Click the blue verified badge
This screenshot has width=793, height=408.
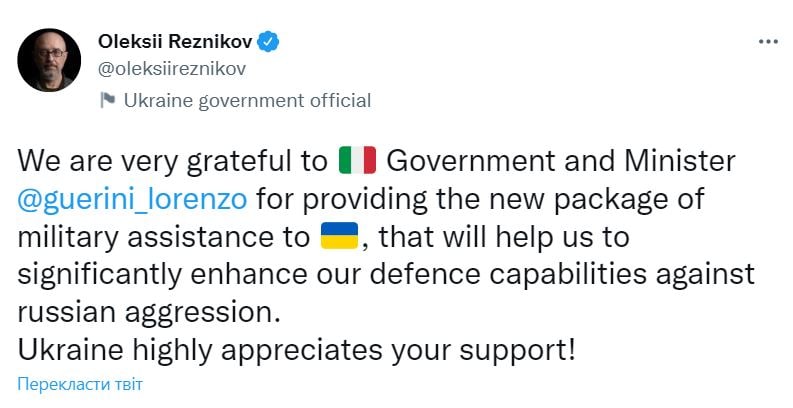tap(270, 41)
